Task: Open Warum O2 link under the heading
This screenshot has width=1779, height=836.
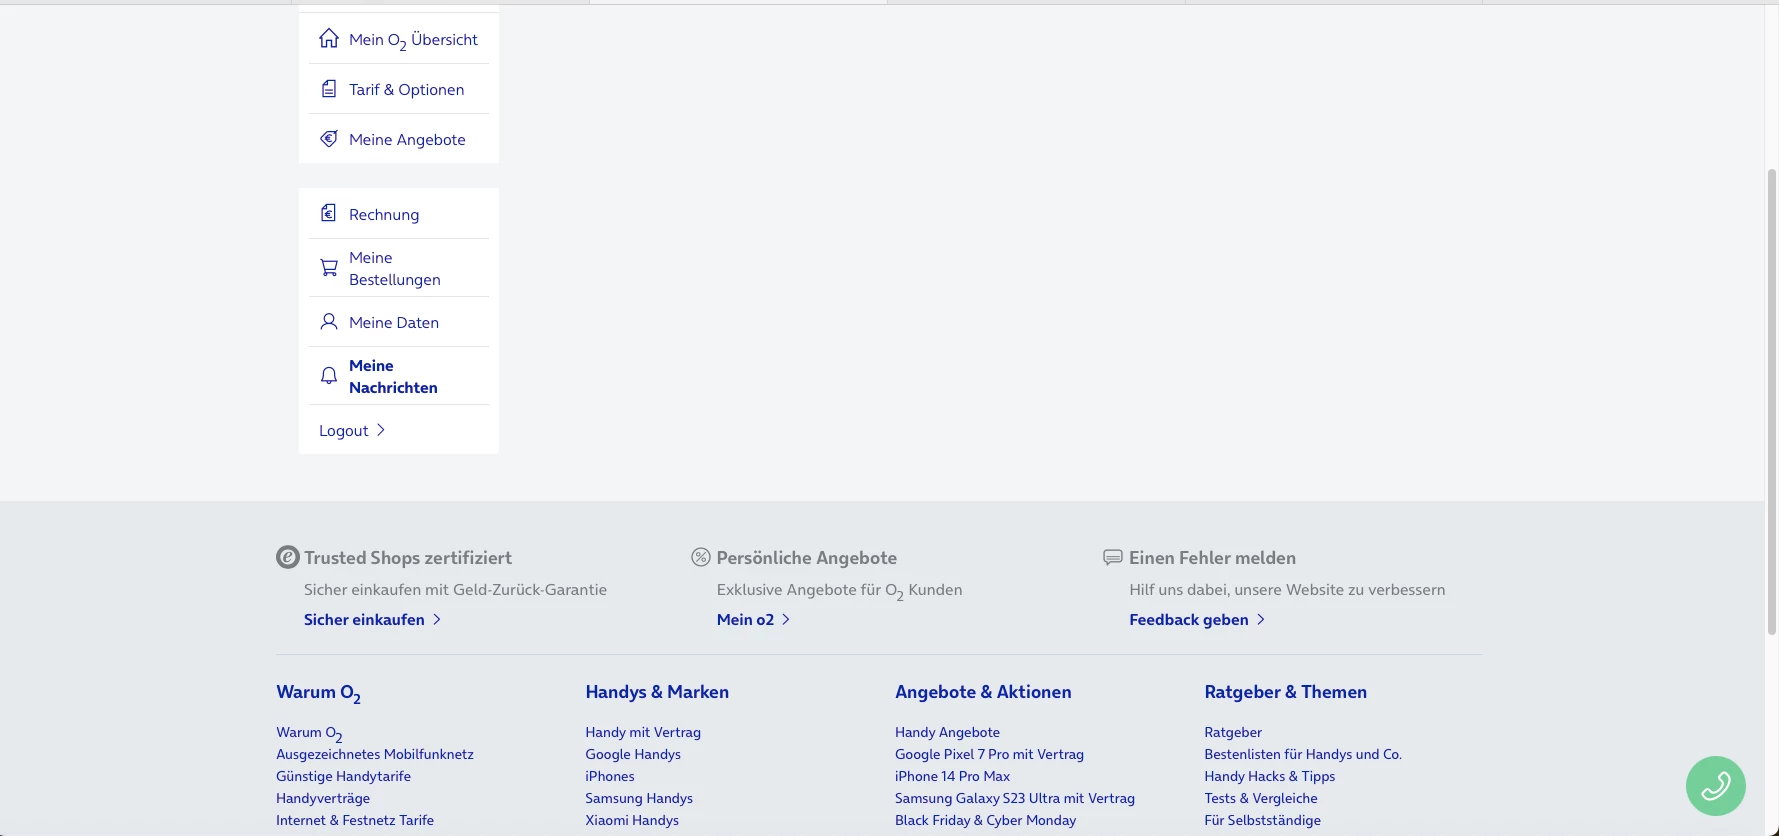Action: coord(309,733)
